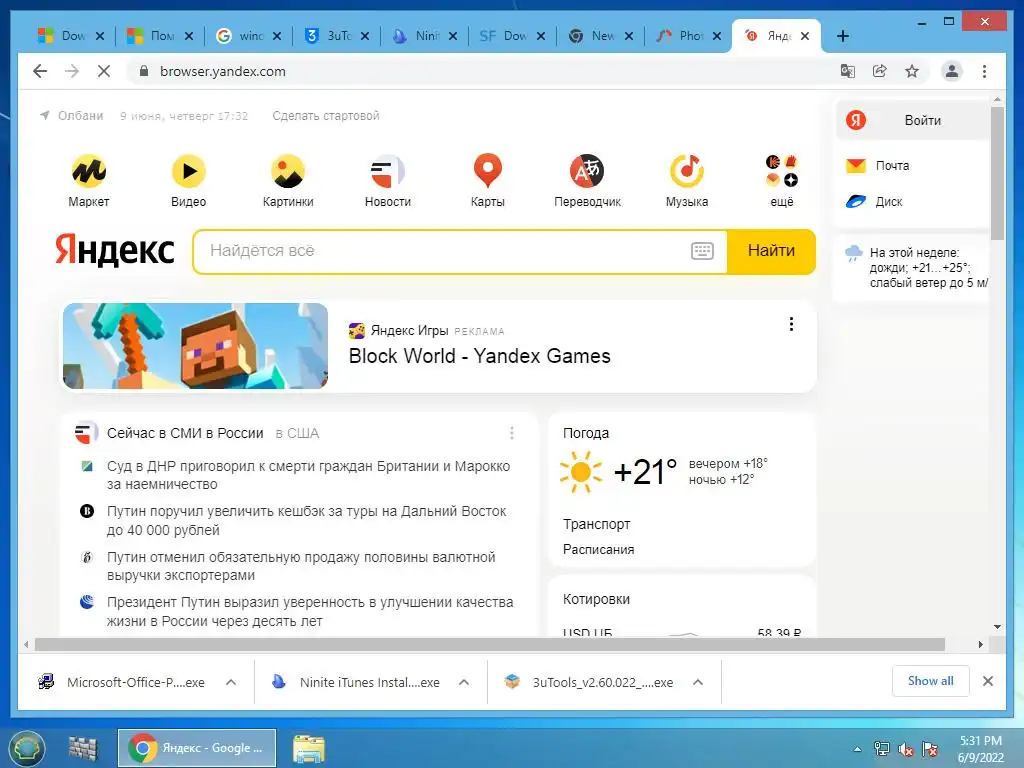Open the on-screen keyboard icon in search box

click(702, 251)
